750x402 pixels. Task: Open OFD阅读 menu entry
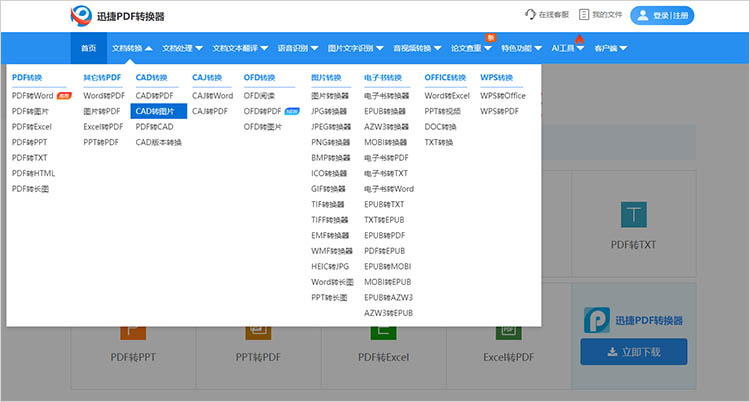[259, 96]
